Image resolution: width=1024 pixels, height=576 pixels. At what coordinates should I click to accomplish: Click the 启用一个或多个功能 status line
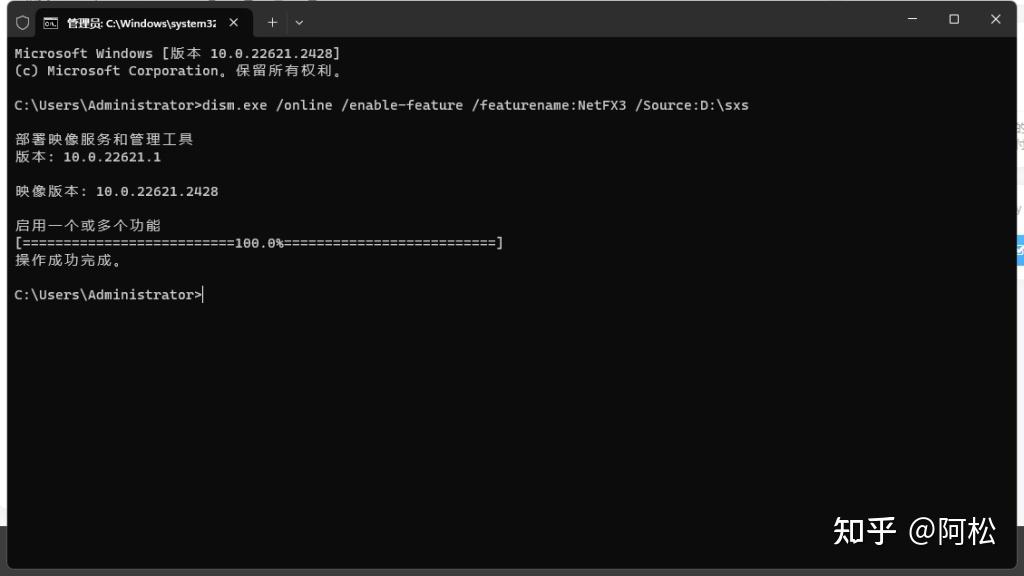[x=88, y=226]
